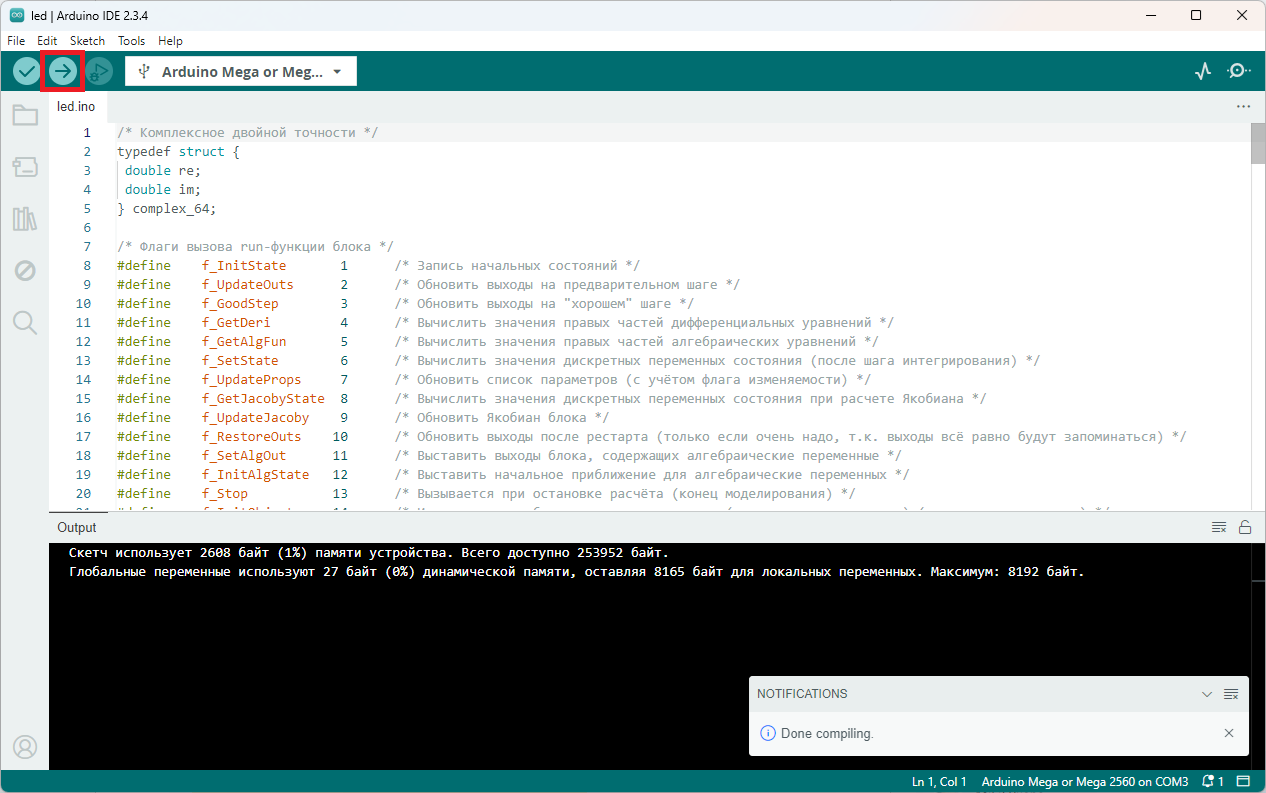
Task: Toggle the bottom panel in status bar
Action: pos(1244,781)
